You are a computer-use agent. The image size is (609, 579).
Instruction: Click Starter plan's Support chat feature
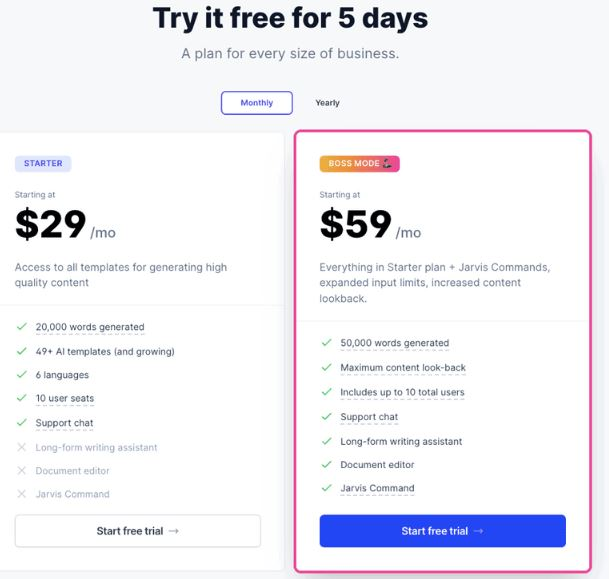64,423
